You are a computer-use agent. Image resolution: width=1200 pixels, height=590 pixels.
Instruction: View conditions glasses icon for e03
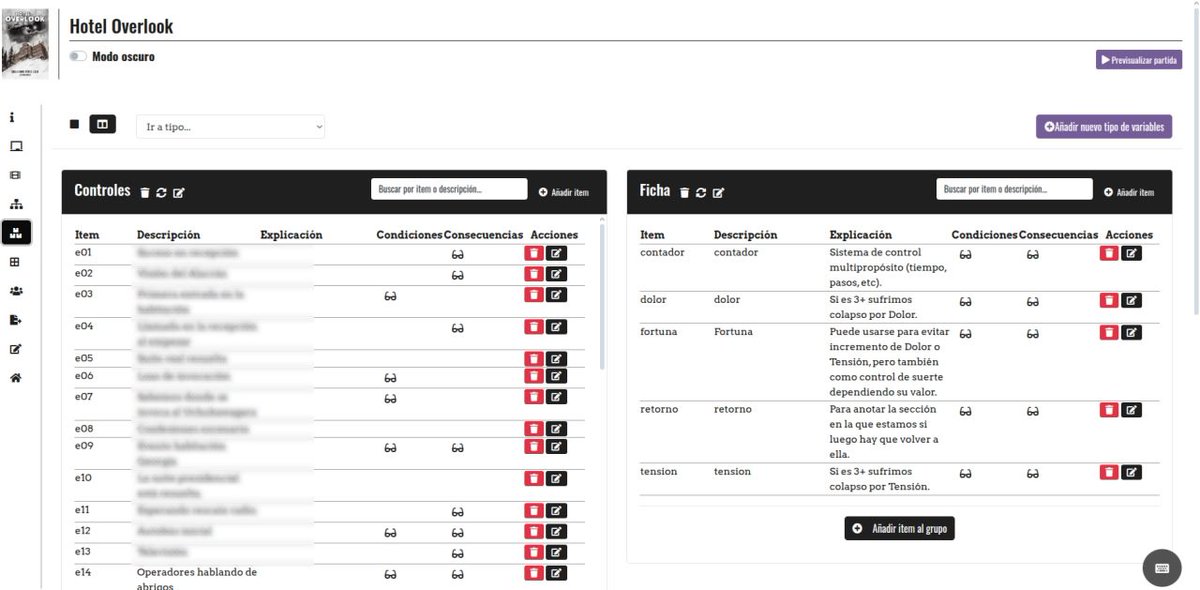click(390, 296)
